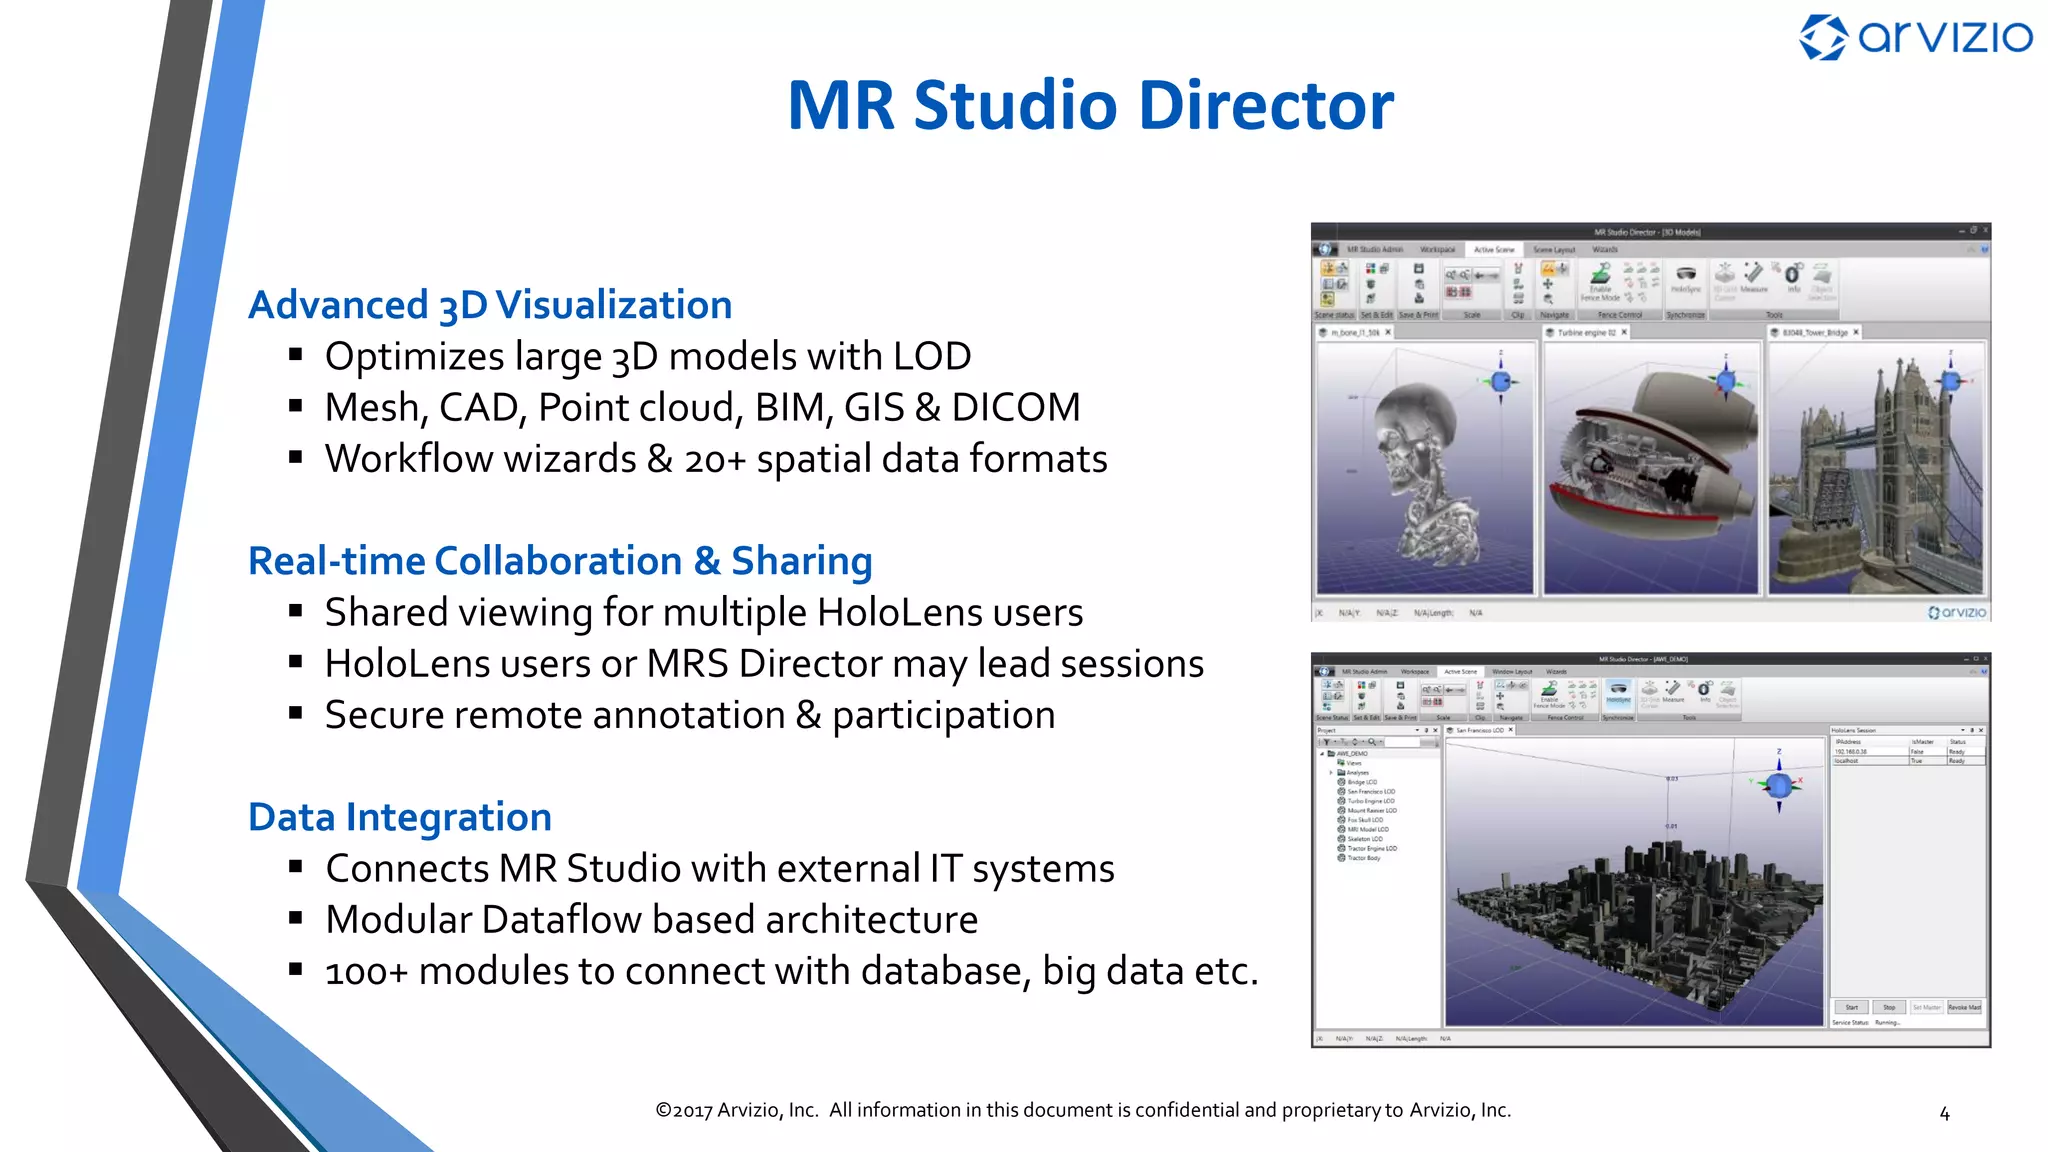Screen dimensions: 2048x1152
Task: Click the filter funnel icon in the Project panel
Action: (x=1327, y=742)
